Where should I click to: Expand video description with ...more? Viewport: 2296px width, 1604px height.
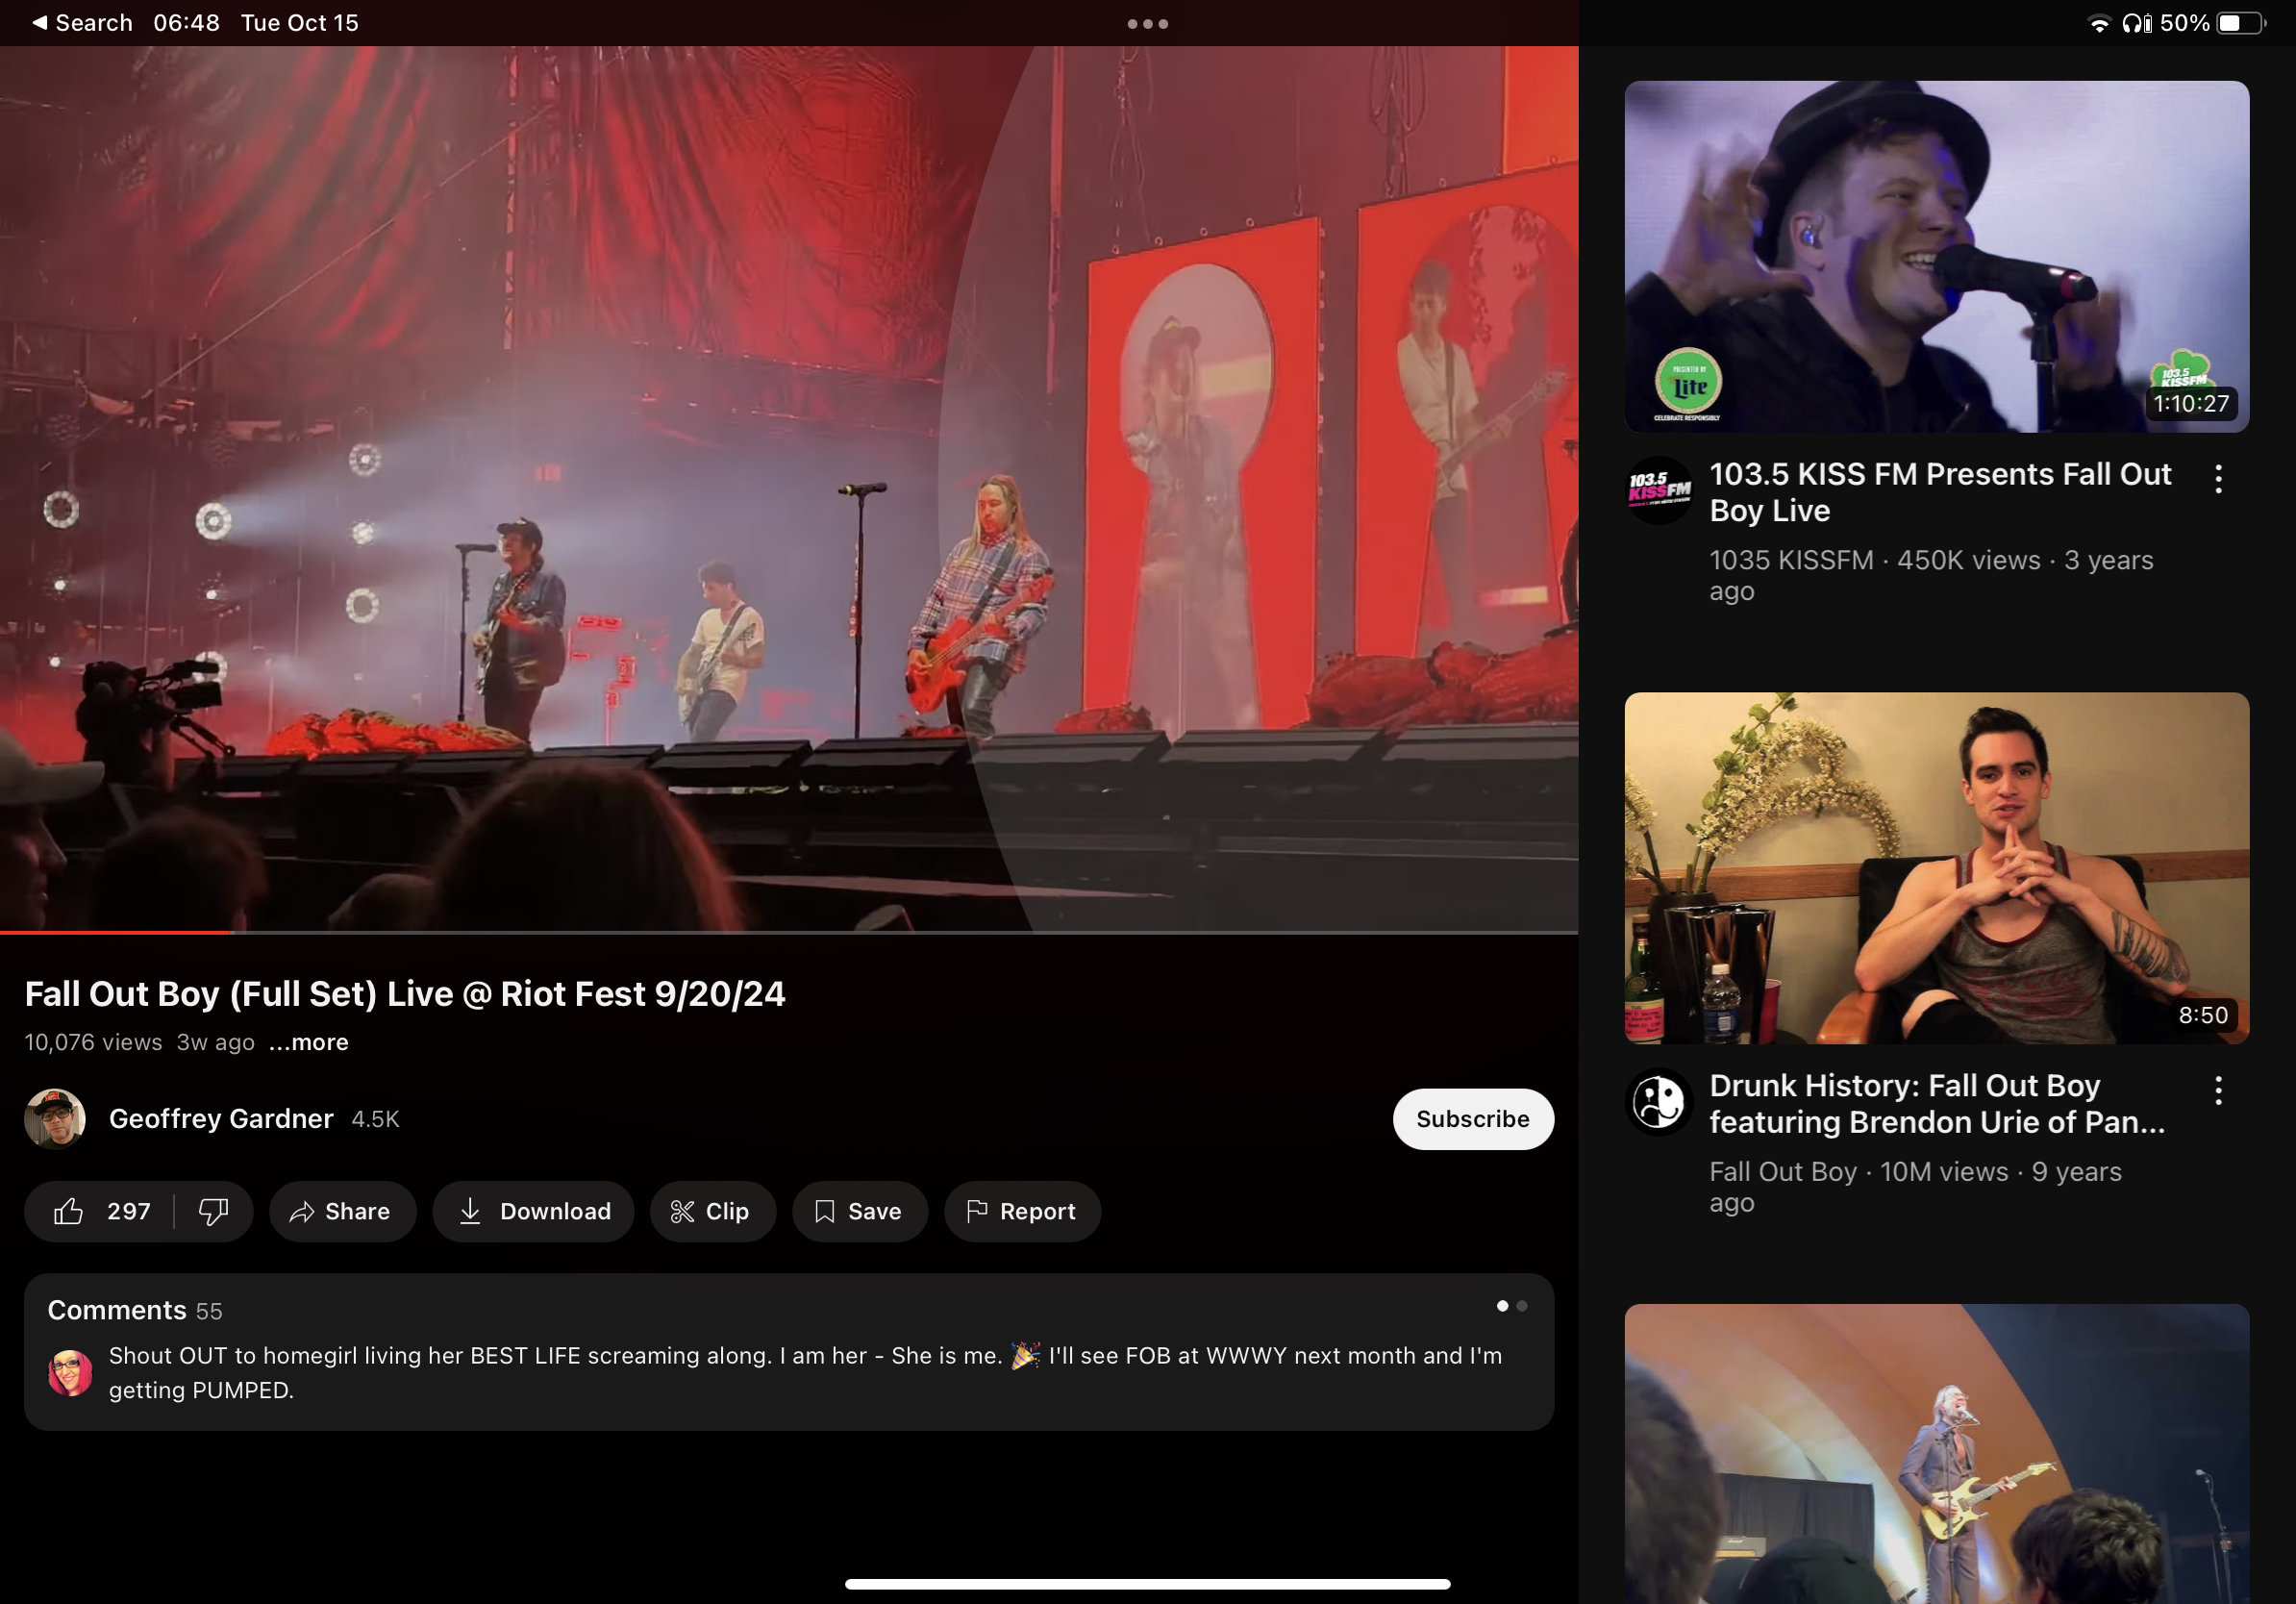click(x=309, y=1042)
